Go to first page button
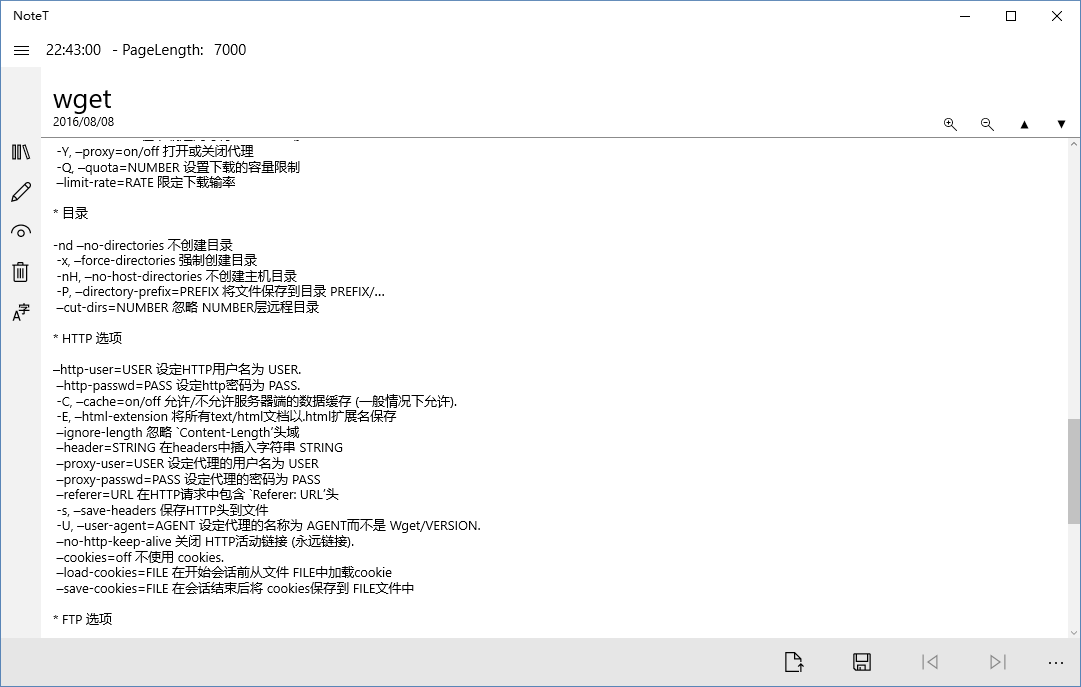 click(929, 662)
